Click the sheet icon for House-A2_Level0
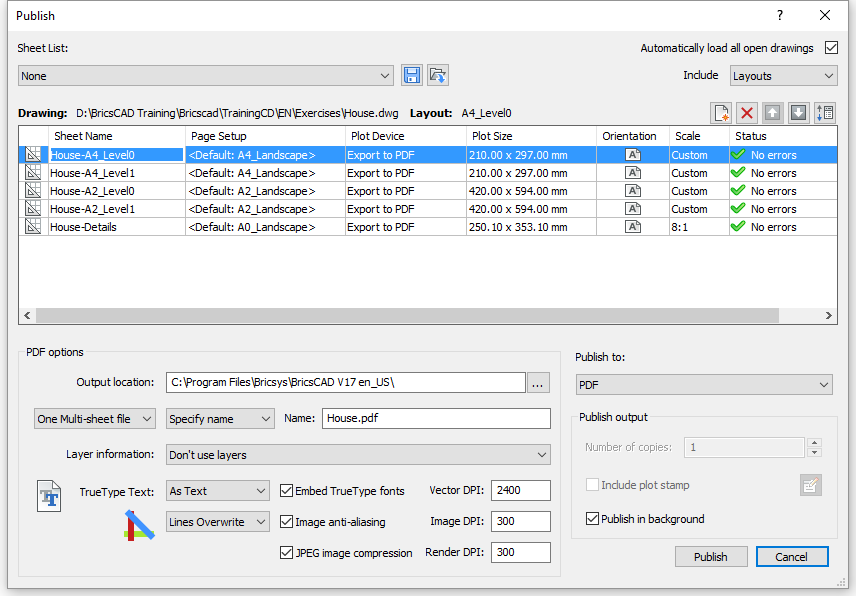This screenshot has height=596, width=856. (33, 190)
